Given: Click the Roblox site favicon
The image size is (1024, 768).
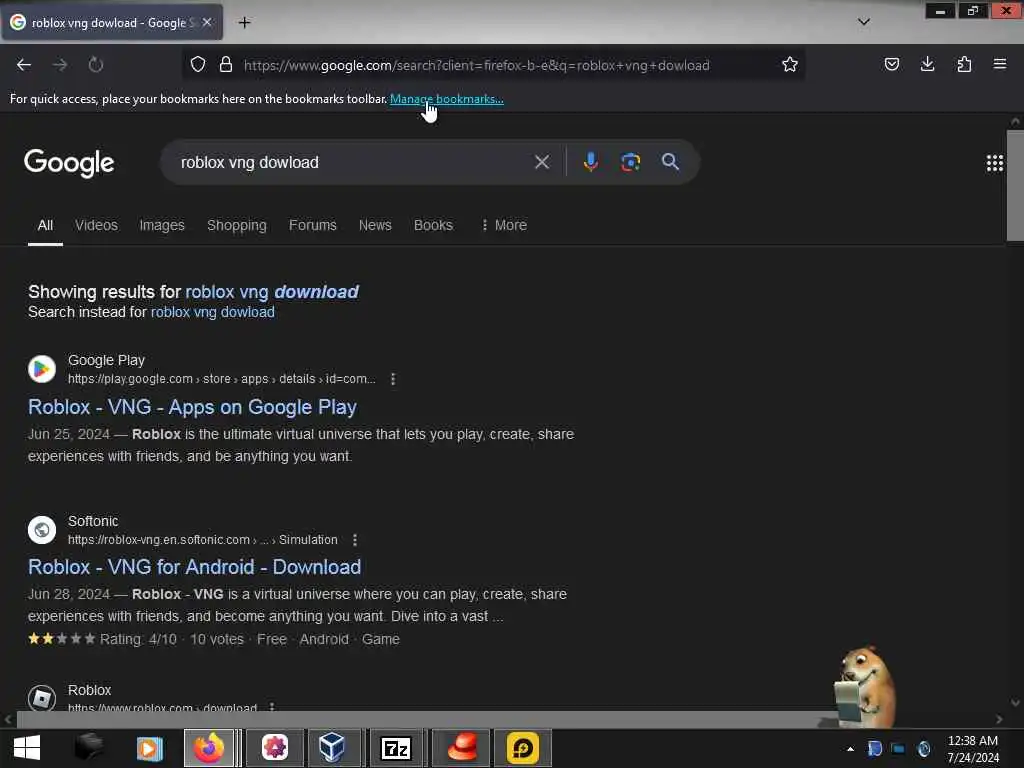Looking at the screenshot, I should point(42,698).
